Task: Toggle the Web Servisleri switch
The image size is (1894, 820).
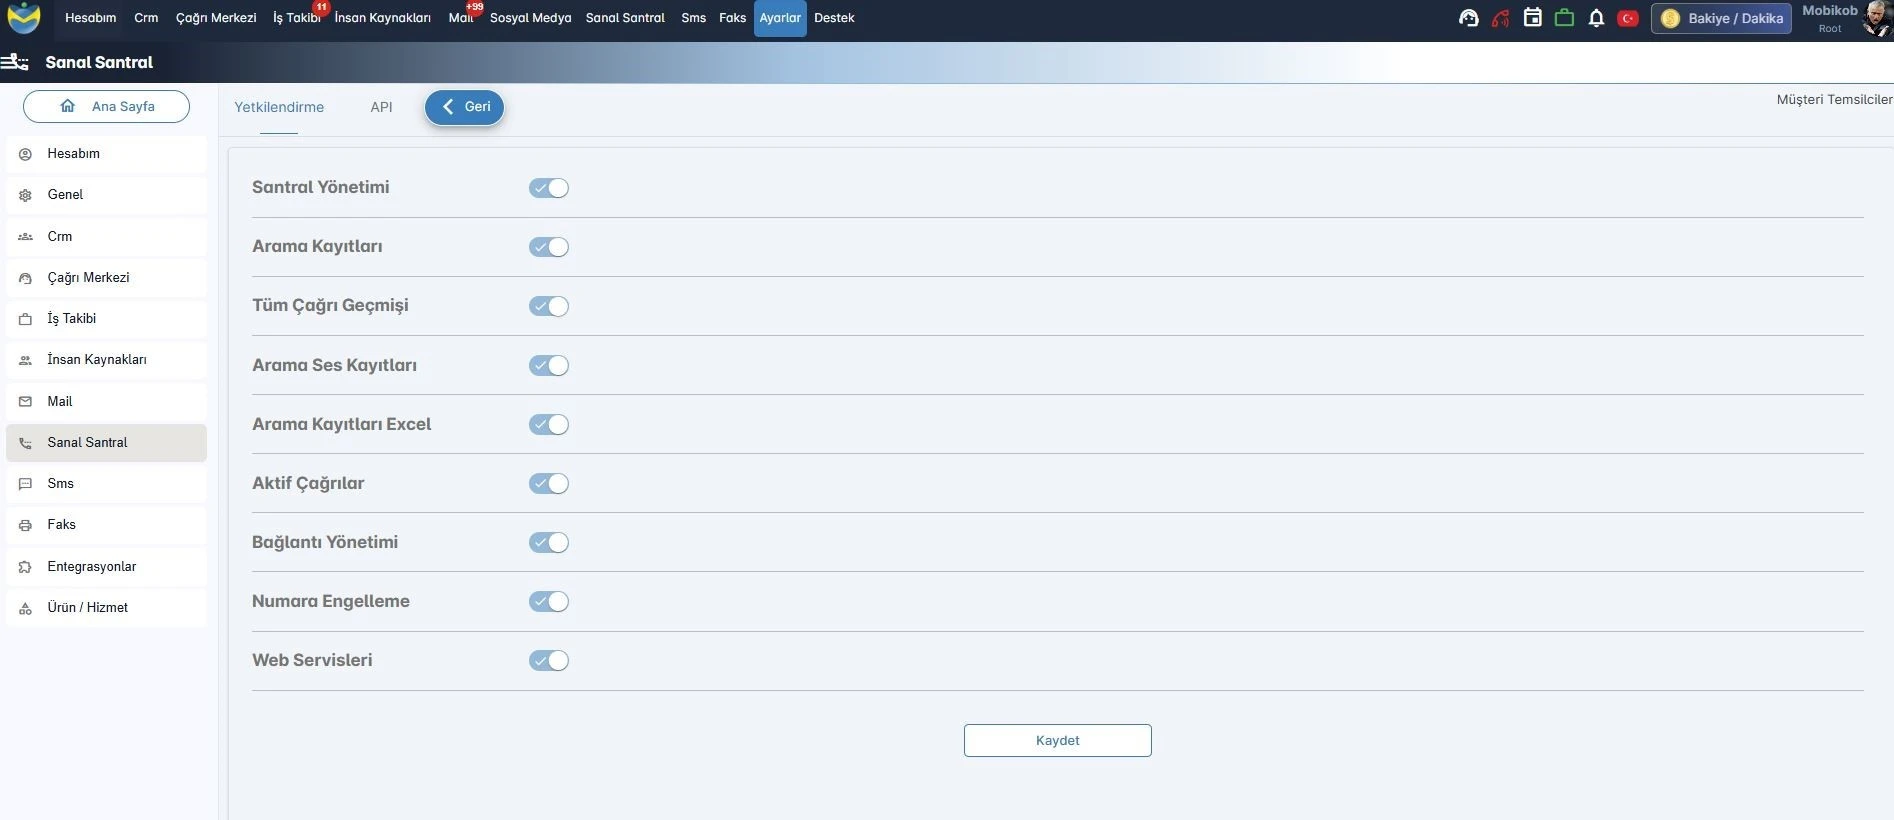Action: (x=548, y=661)
